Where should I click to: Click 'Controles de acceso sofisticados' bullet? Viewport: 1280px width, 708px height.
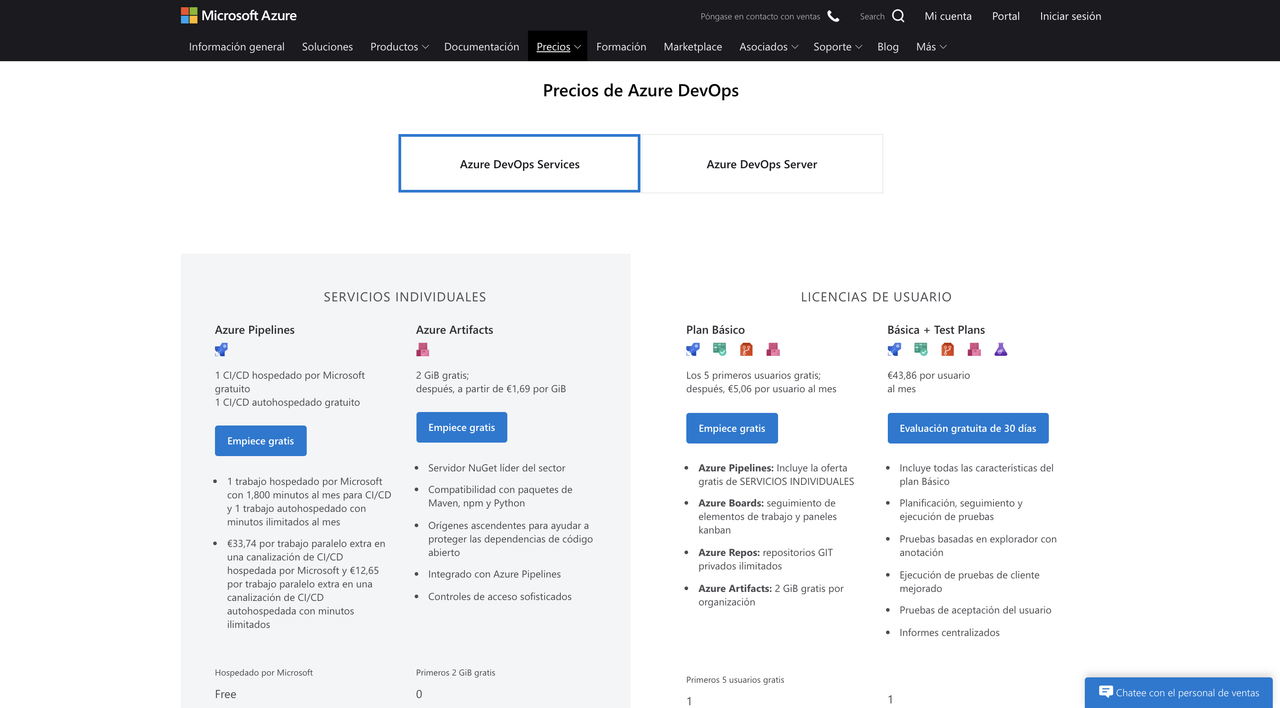(500, 596)
